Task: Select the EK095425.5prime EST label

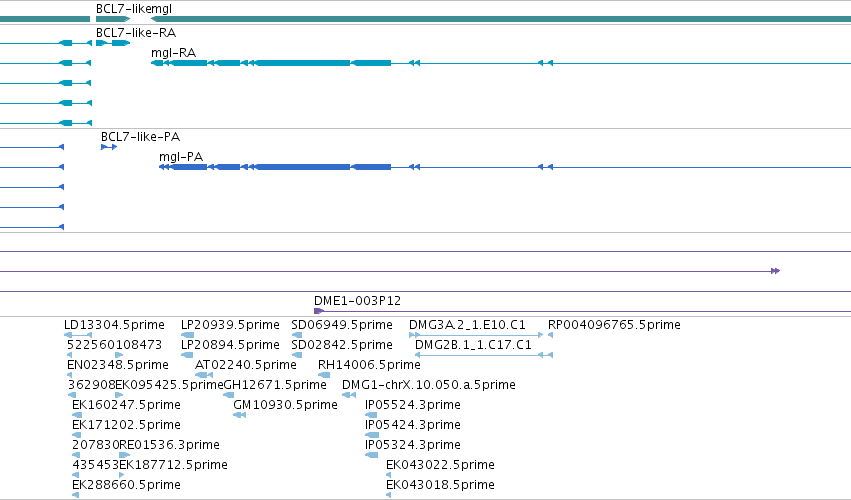Action: click(x=169, y=385)
